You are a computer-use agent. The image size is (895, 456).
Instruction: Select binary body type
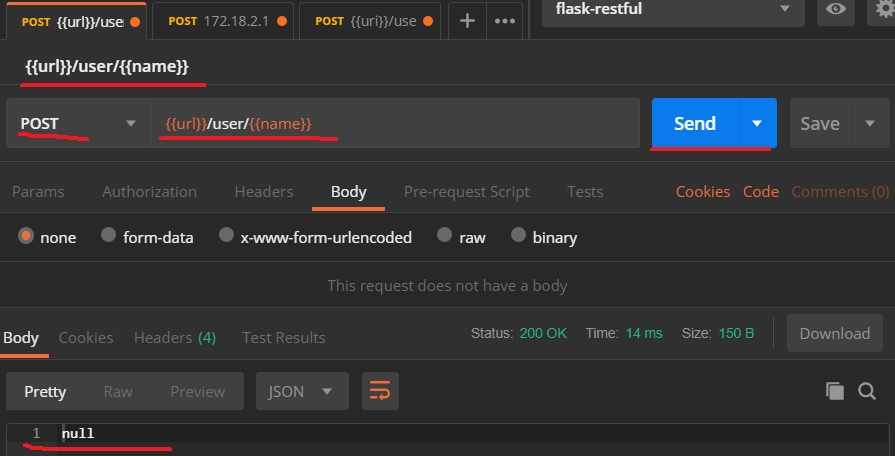(x=518, y=235)
